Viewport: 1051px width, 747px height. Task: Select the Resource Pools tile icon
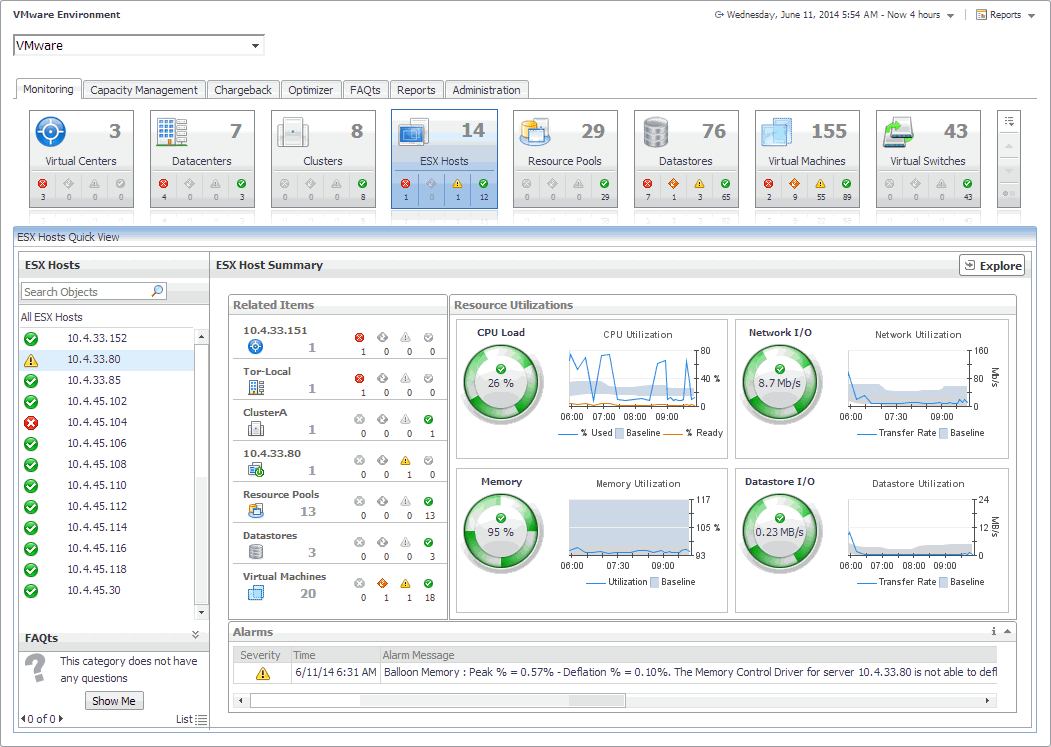pyautogui.click(x=535, y=132)
